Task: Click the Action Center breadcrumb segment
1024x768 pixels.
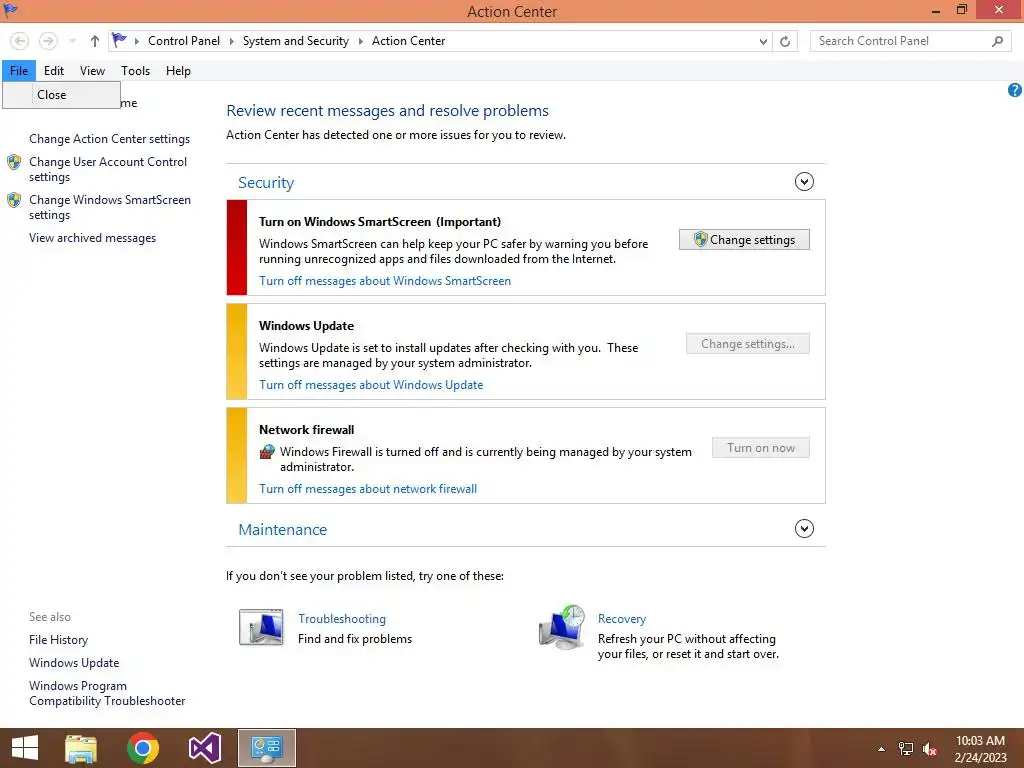Action: pos(408,41)
